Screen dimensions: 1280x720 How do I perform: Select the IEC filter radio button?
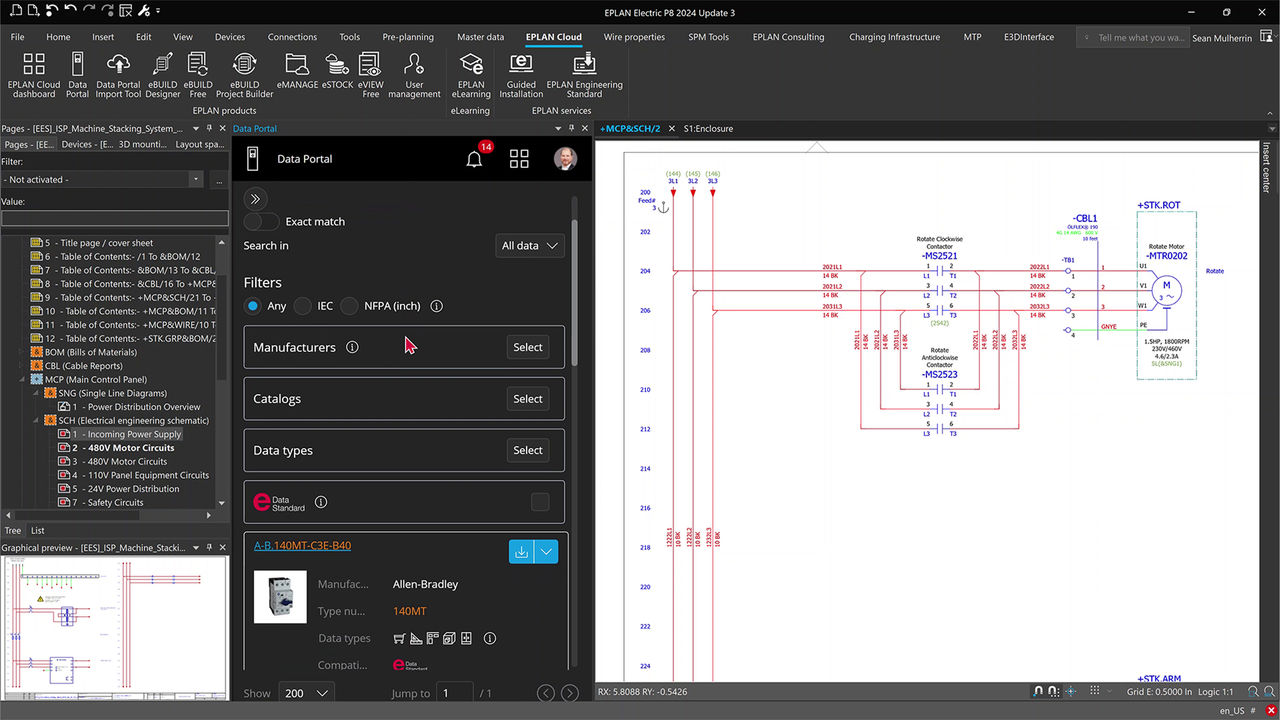point(303,306)
